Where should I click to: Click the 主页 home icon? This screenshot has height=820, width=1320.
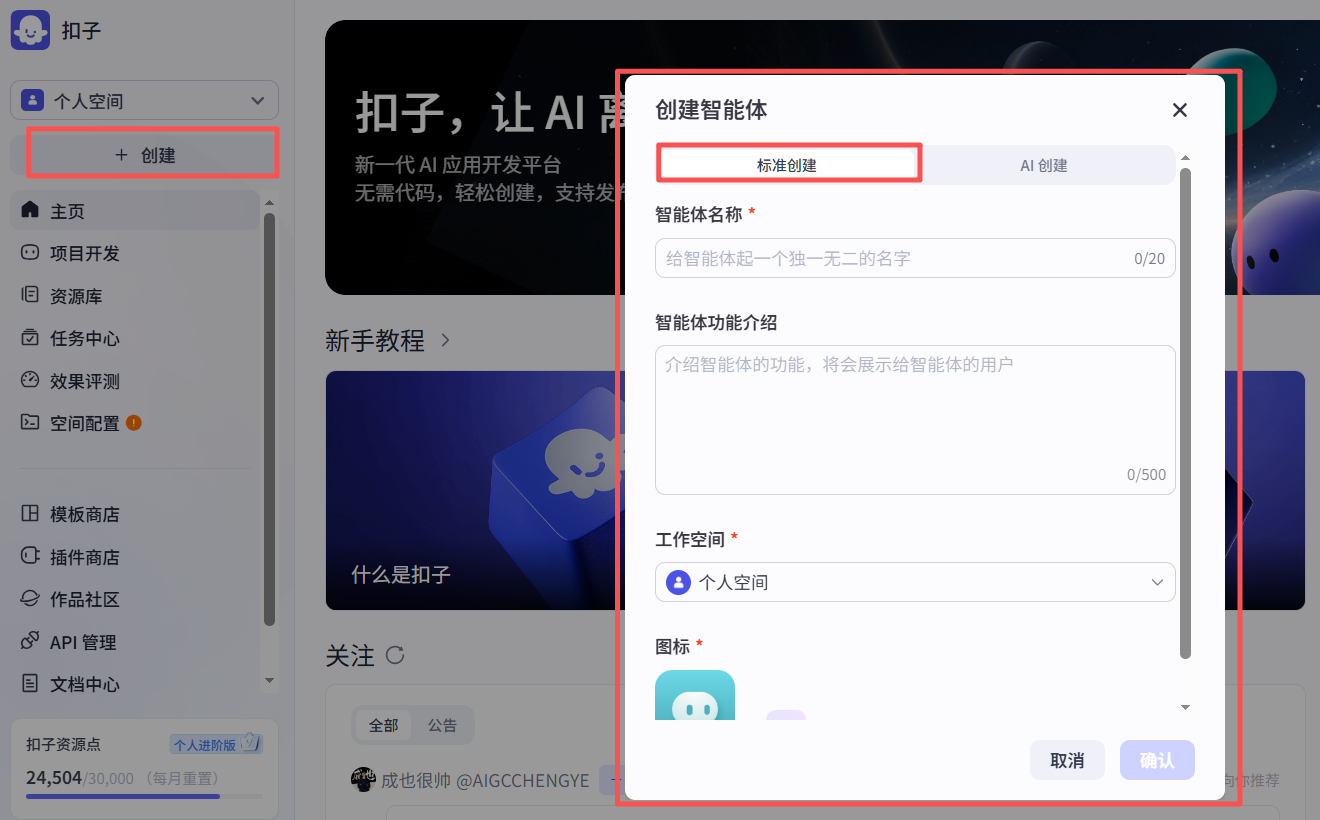[30, 210]
